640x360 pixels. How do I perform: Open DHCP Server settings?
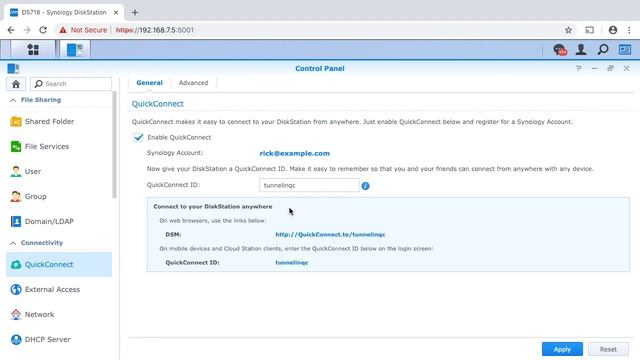click(x=59, y=340)
